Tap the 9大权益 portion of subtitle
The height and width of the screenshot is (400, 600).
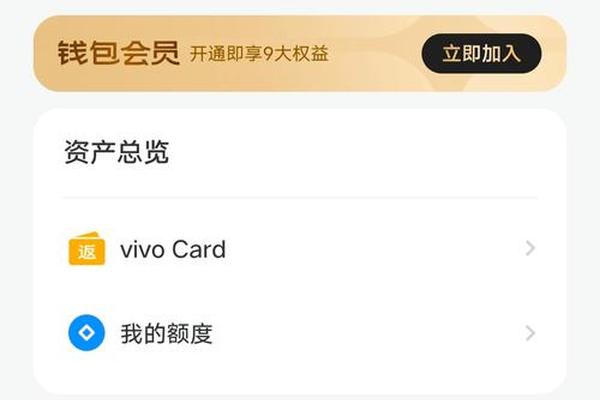pos(296,54)
